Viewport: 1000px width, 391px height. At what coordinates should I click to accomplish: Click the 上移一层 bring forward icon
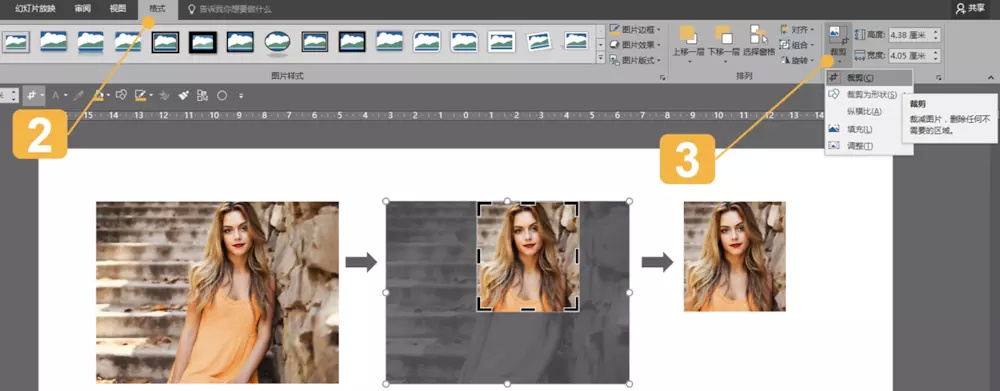[688, 35]
